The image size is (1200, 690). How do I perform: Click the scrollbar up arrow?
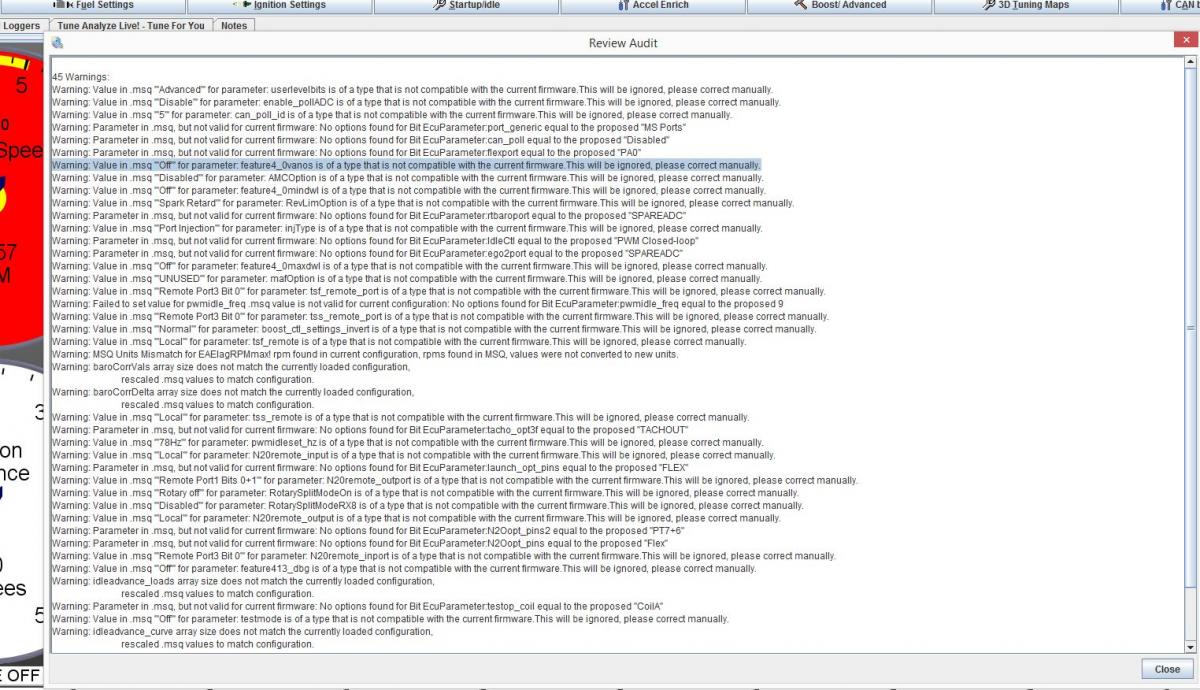point(1190,62)
